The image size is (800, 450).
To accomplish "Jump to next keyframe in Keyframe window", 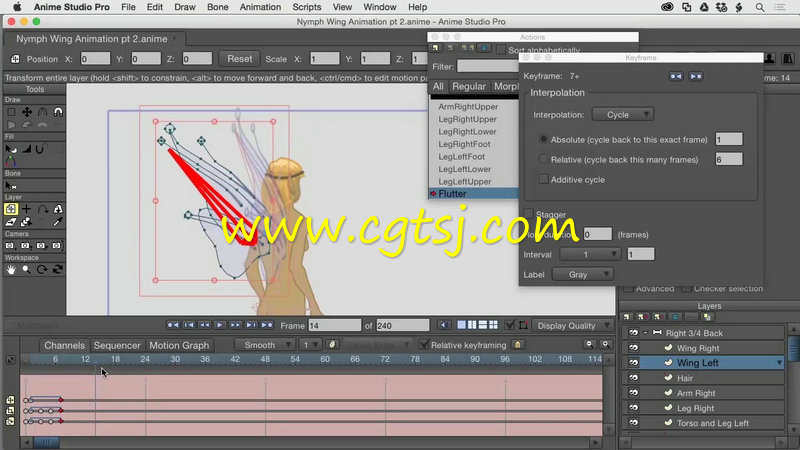I will [x=696, y=76].
